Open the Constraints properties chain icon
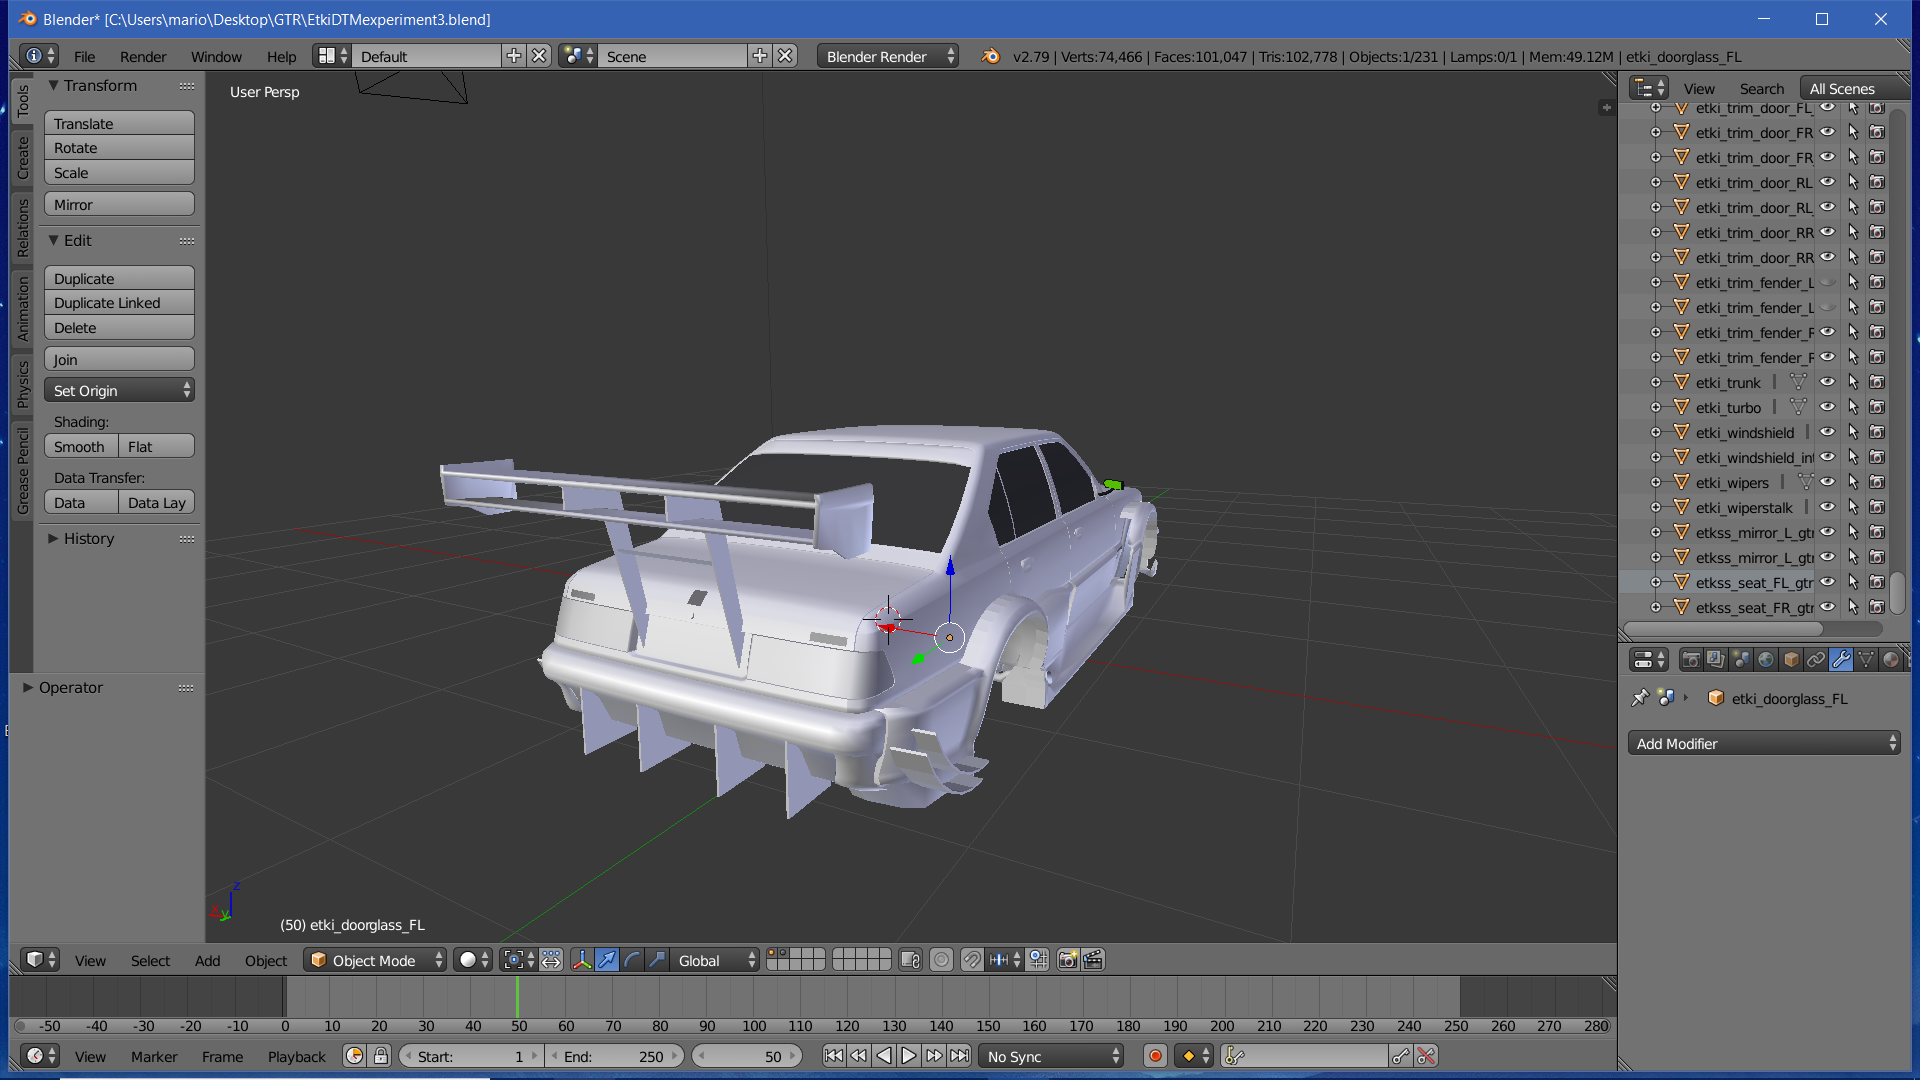Screen dimensions: 1920x1080 pos(1816,660)
